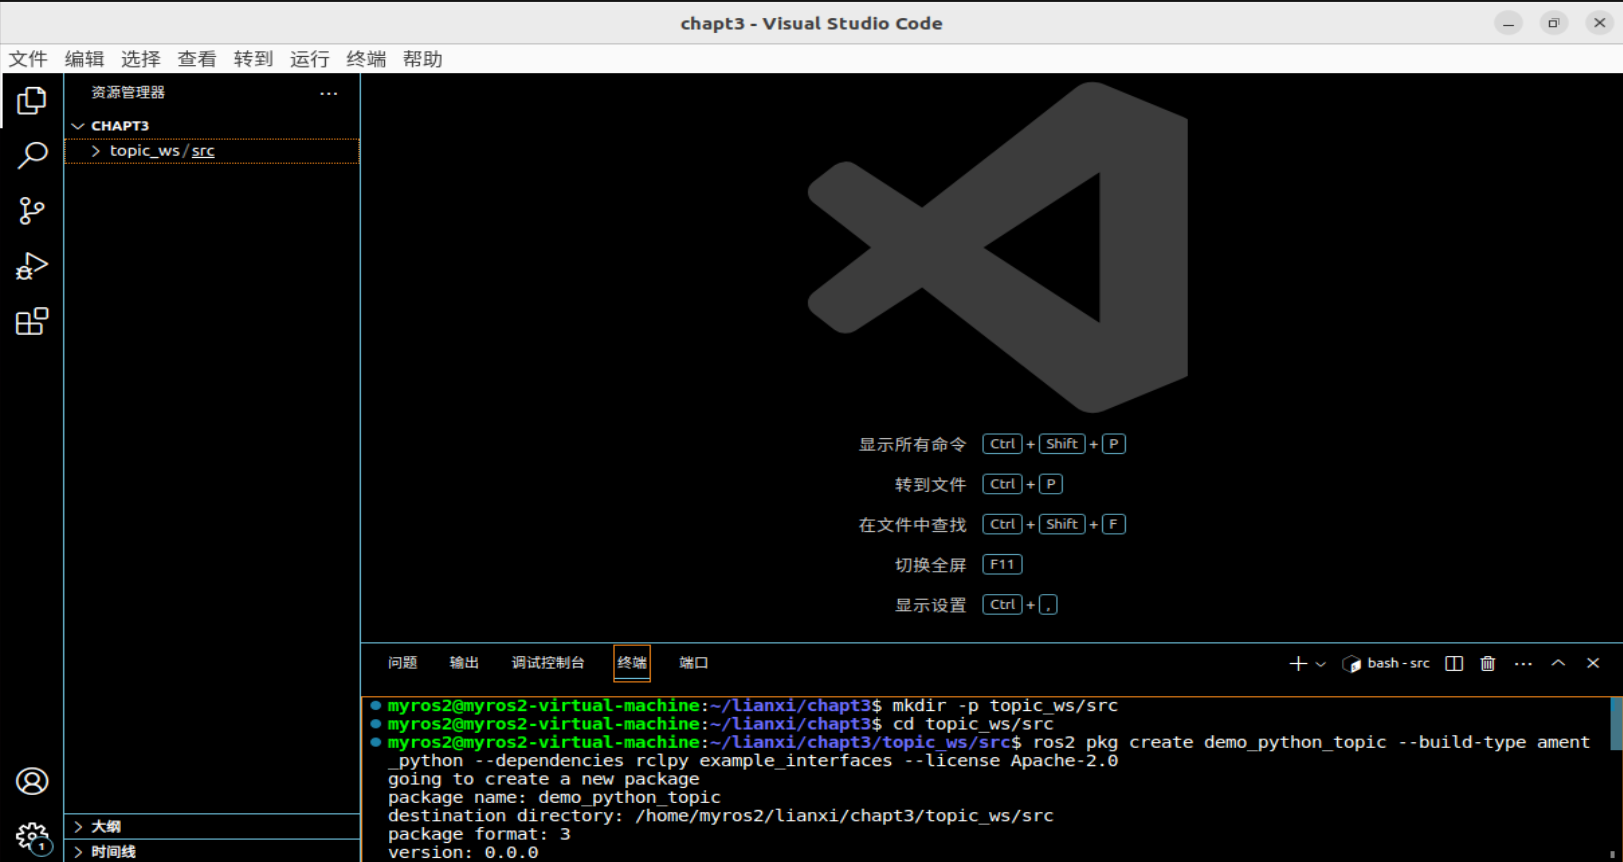
Task: Switch to the 问题 panel tab
Action: click(403, 663)
